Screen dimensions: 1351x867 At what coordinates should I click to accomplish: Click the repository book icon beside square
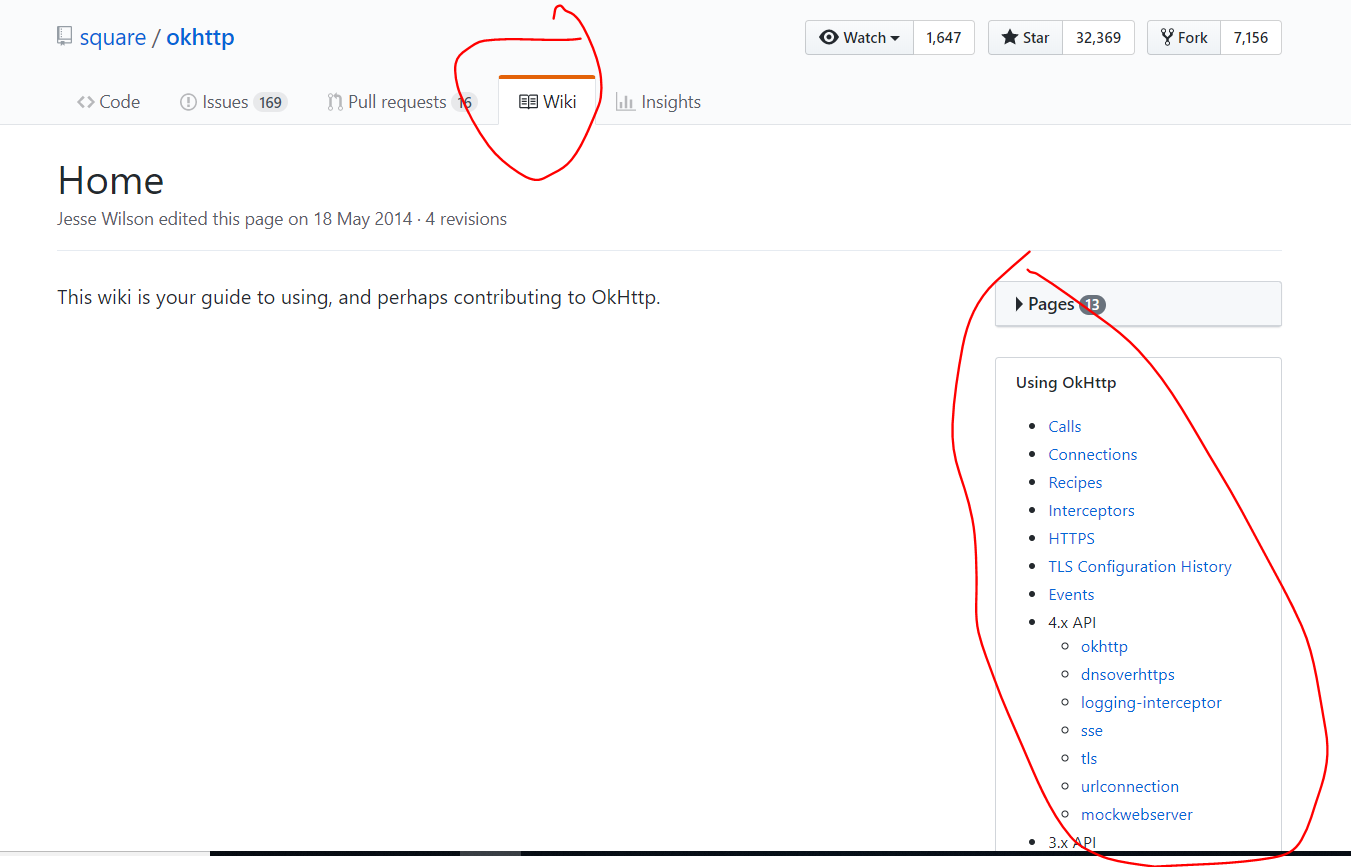[x=65, y=38]
